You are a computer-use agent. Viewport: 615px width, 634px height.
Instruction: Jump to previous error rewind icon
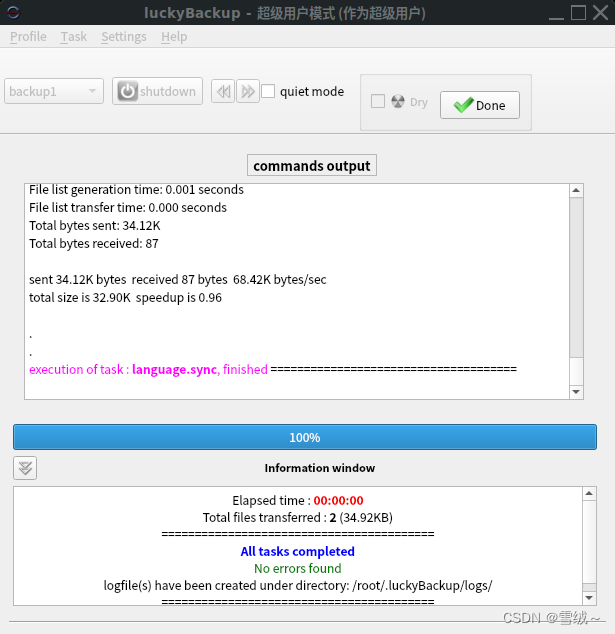[x=223, y=91]
